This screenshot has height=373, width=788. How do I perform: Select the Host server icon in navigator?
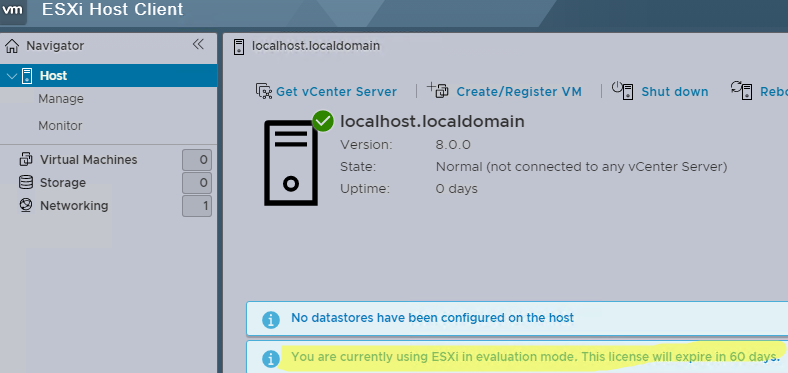(x=27, y=76)
